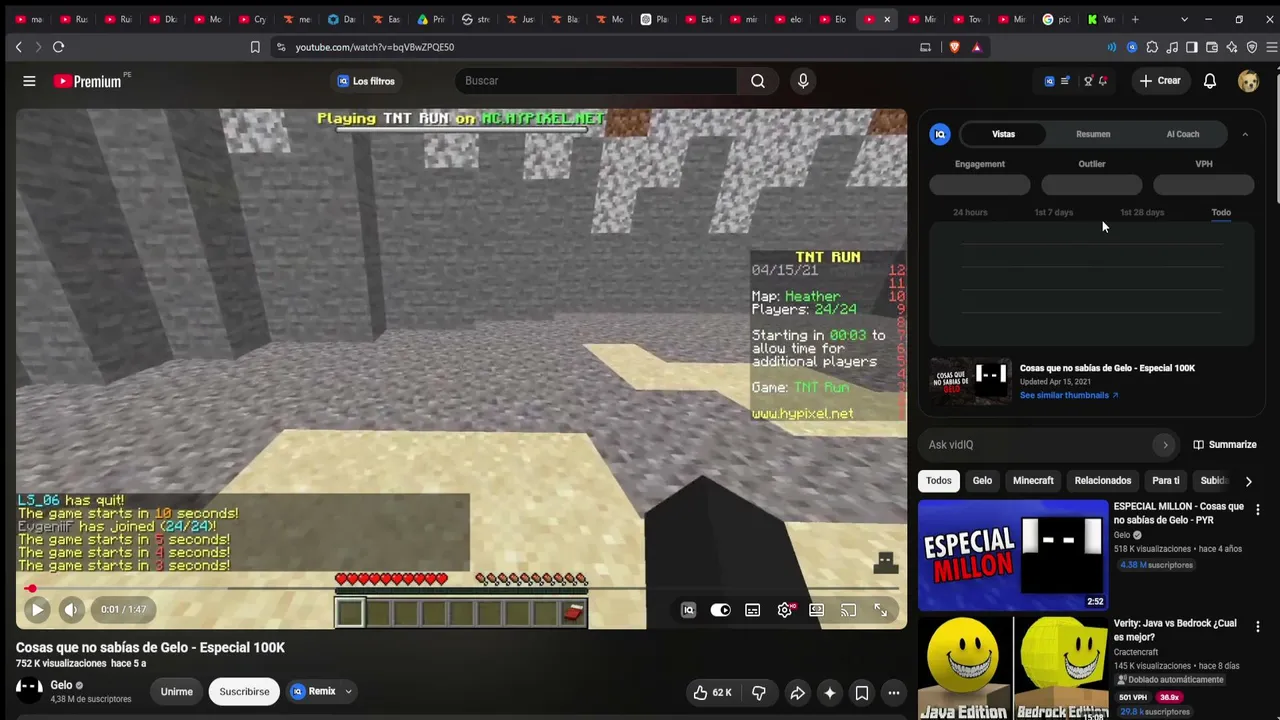Go back in browser history
Image resolution: width=1280 pixels, height=720 pixels.
pos(18,47)
